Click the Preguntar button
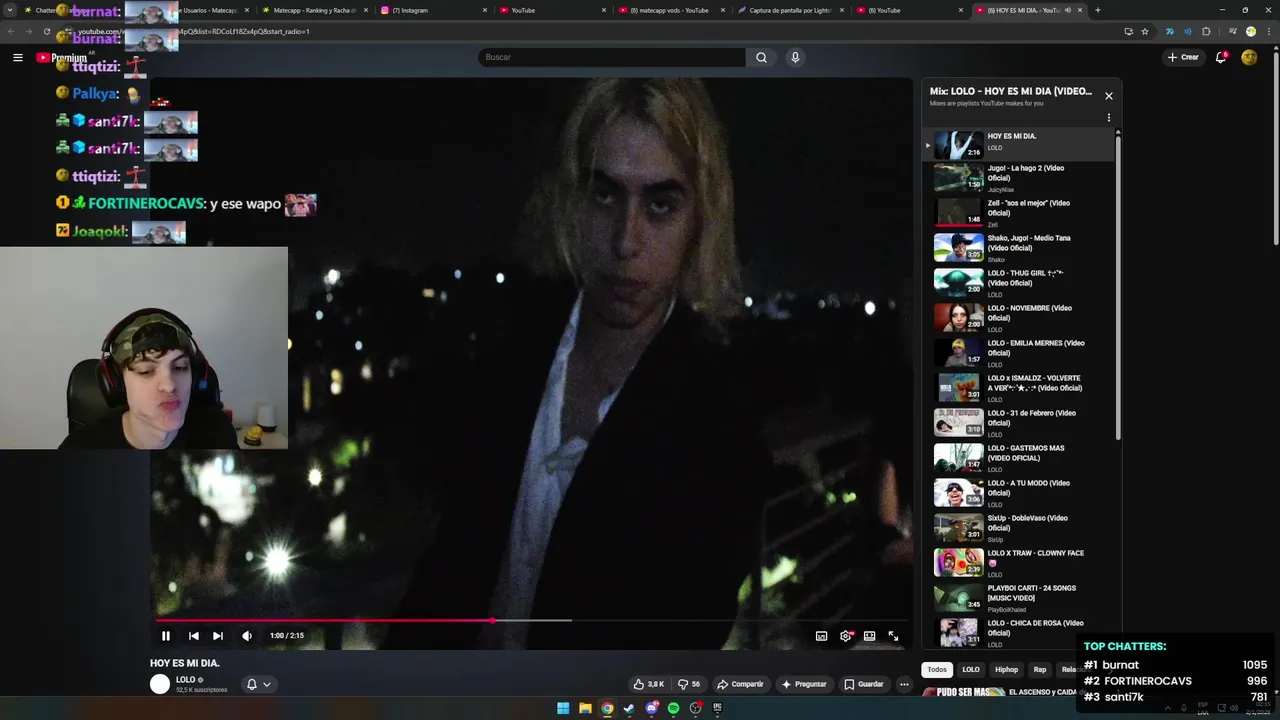 [x=804, y=684]
